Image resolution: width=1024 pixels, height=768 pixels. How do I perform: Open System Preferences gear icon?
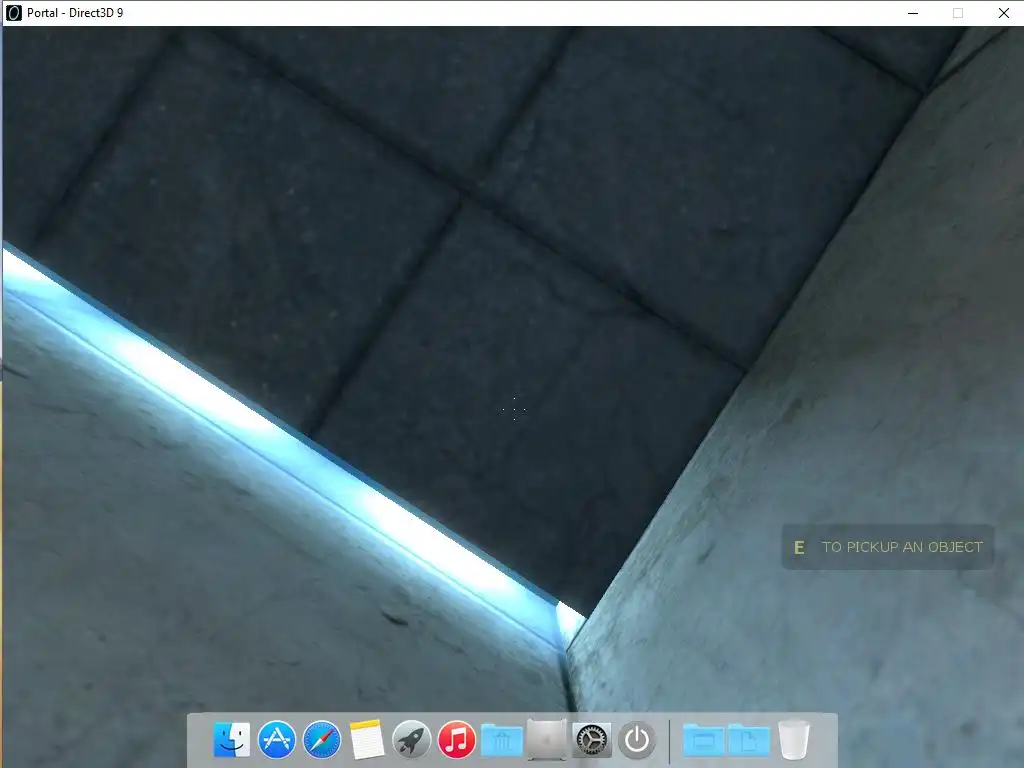coord(592,740)
